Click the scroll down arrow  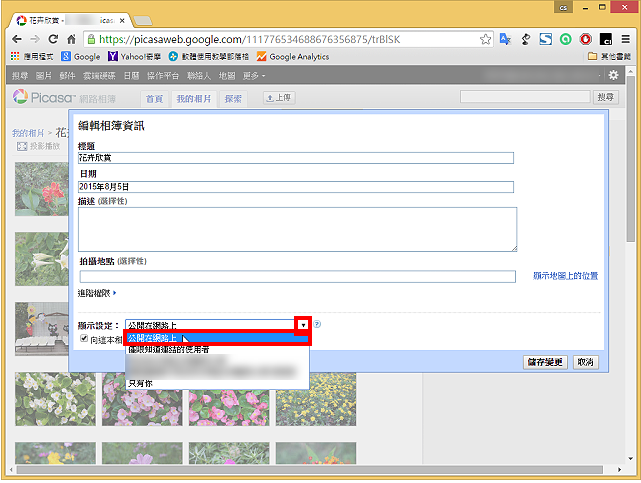pyautogui.click(x=630, y=458)
